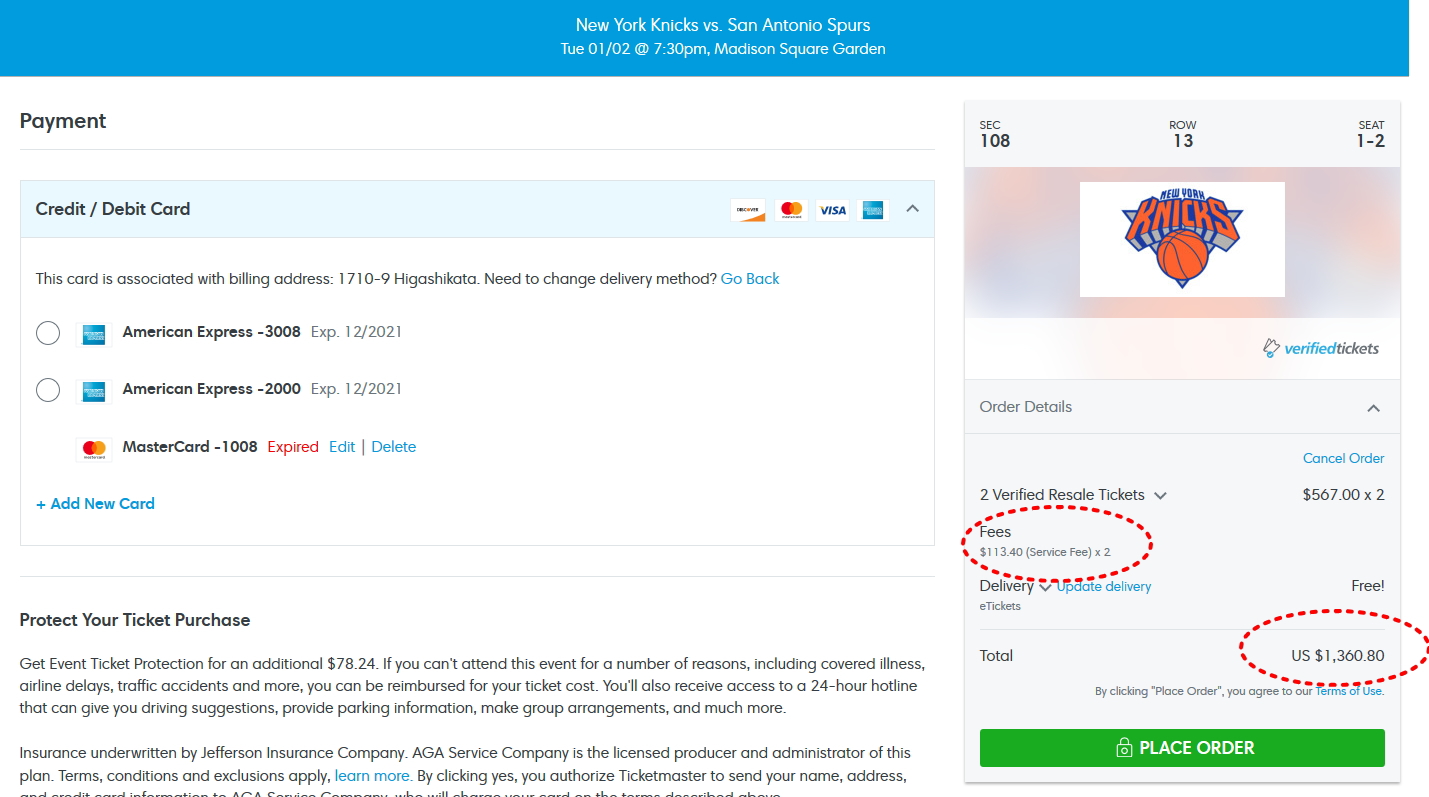This screenshot has height=797, width=1429.
Task: Click the Cancel Order link
Action: pos(1343,458)
